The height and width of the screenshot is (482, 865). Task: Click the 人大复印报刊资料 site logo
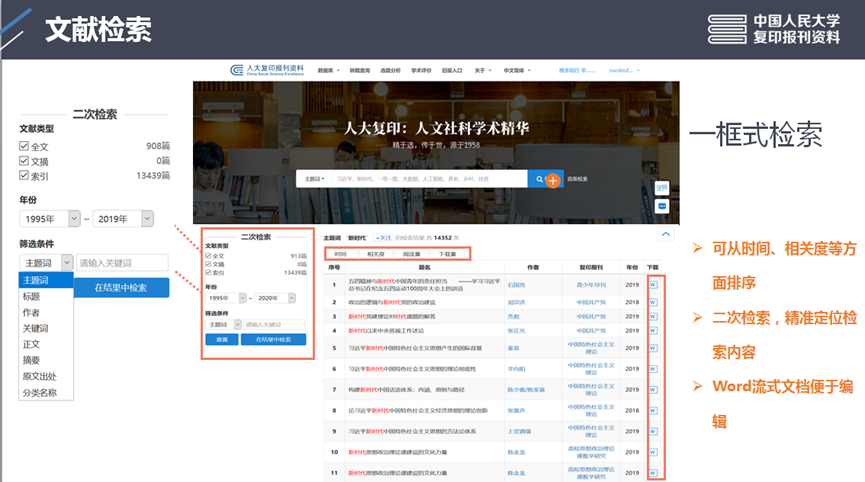point(267,70)
